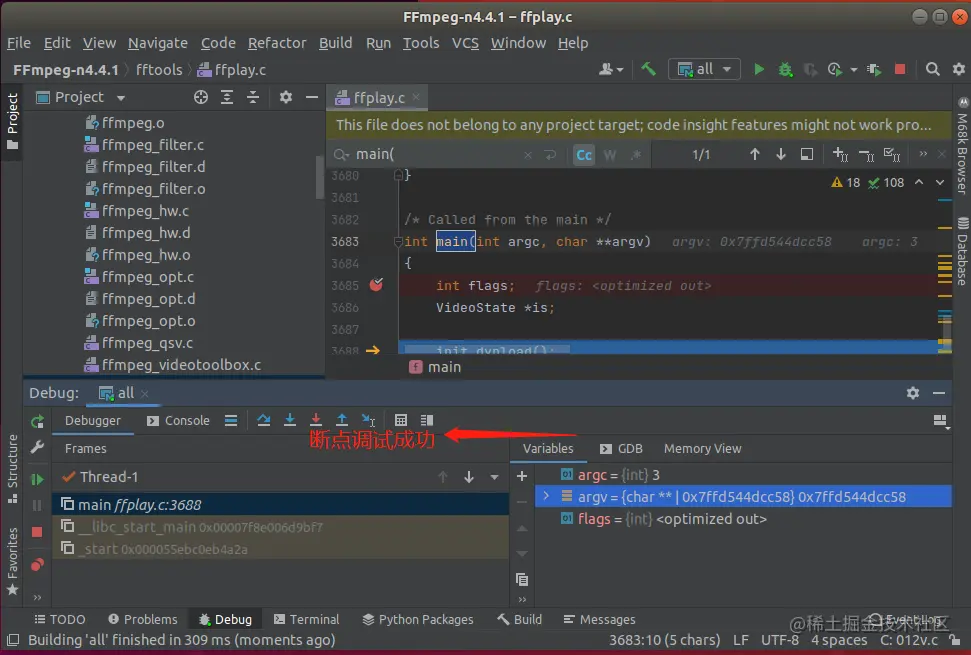Open Build tool window at bottom
Image resolution: width=971 pixels, height=655 pixels.
point(520,619)
